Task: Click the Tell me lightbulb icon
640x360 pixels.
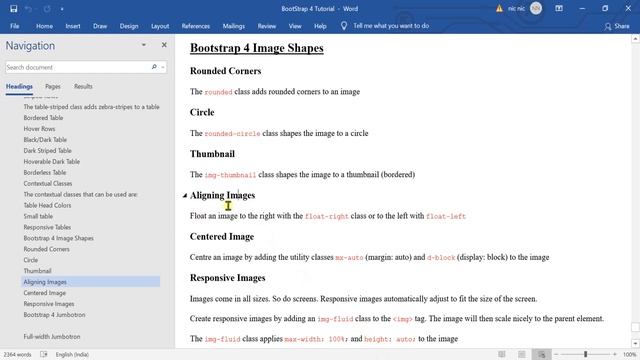Action: pyautogui.click(x=344, y=26)
